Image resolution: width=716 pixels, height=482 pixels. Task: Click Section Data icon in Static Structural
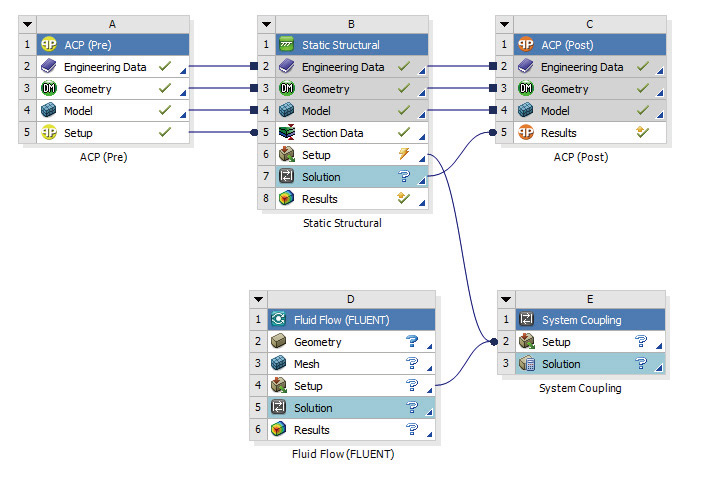click(287, 132)
